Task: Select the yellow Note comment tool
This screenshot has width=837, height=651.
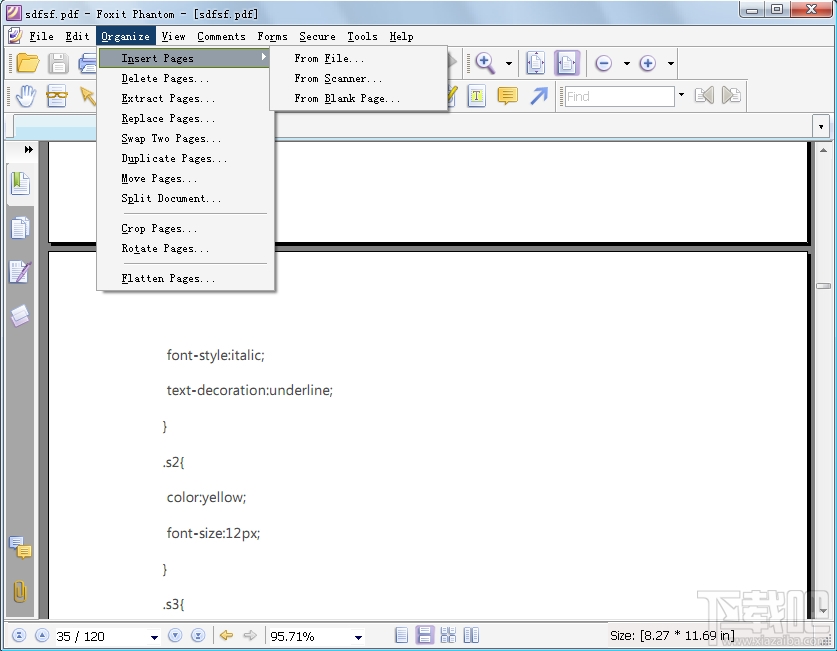Action: click(x=507, y=96)
